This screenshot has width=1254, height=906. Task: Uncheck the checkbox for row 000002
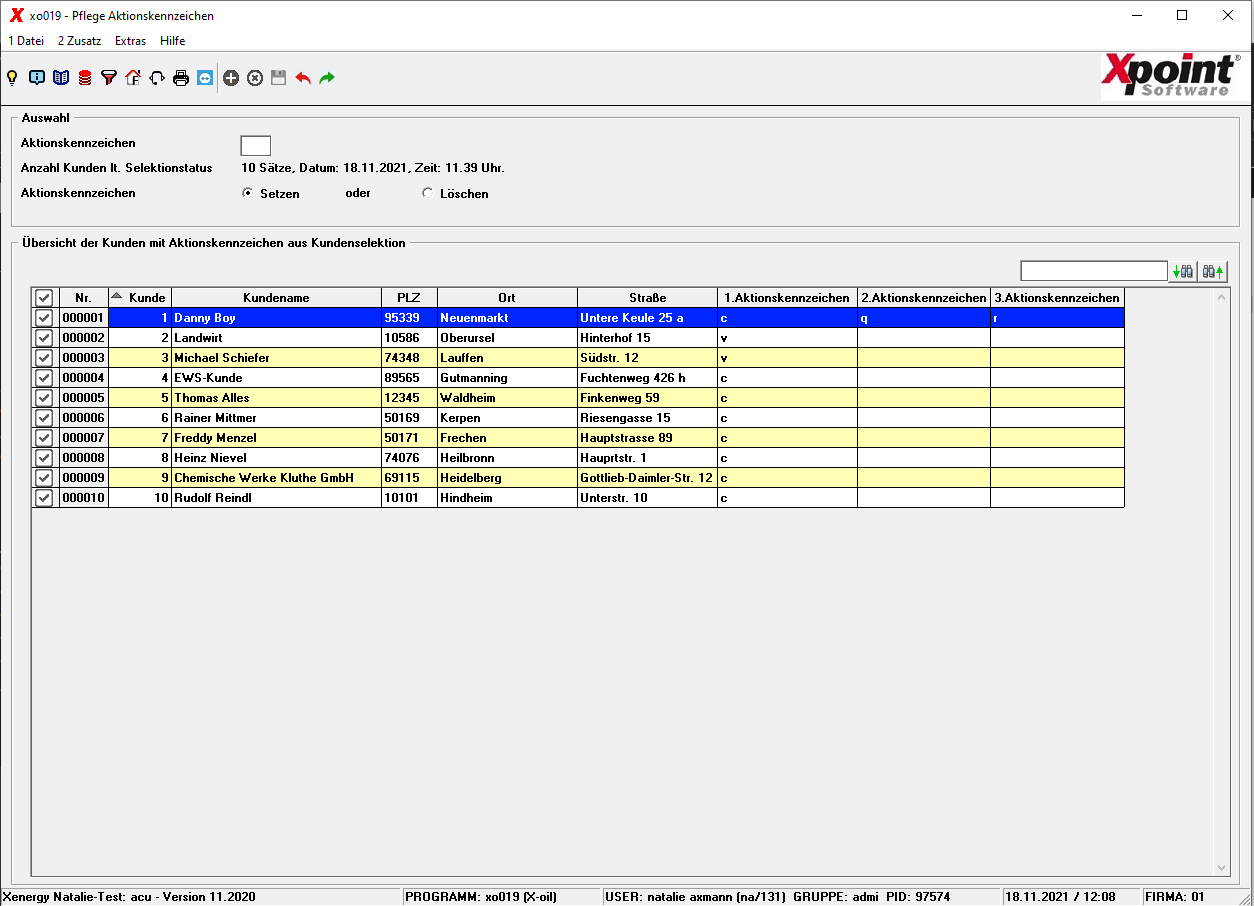tap(44, 338)
